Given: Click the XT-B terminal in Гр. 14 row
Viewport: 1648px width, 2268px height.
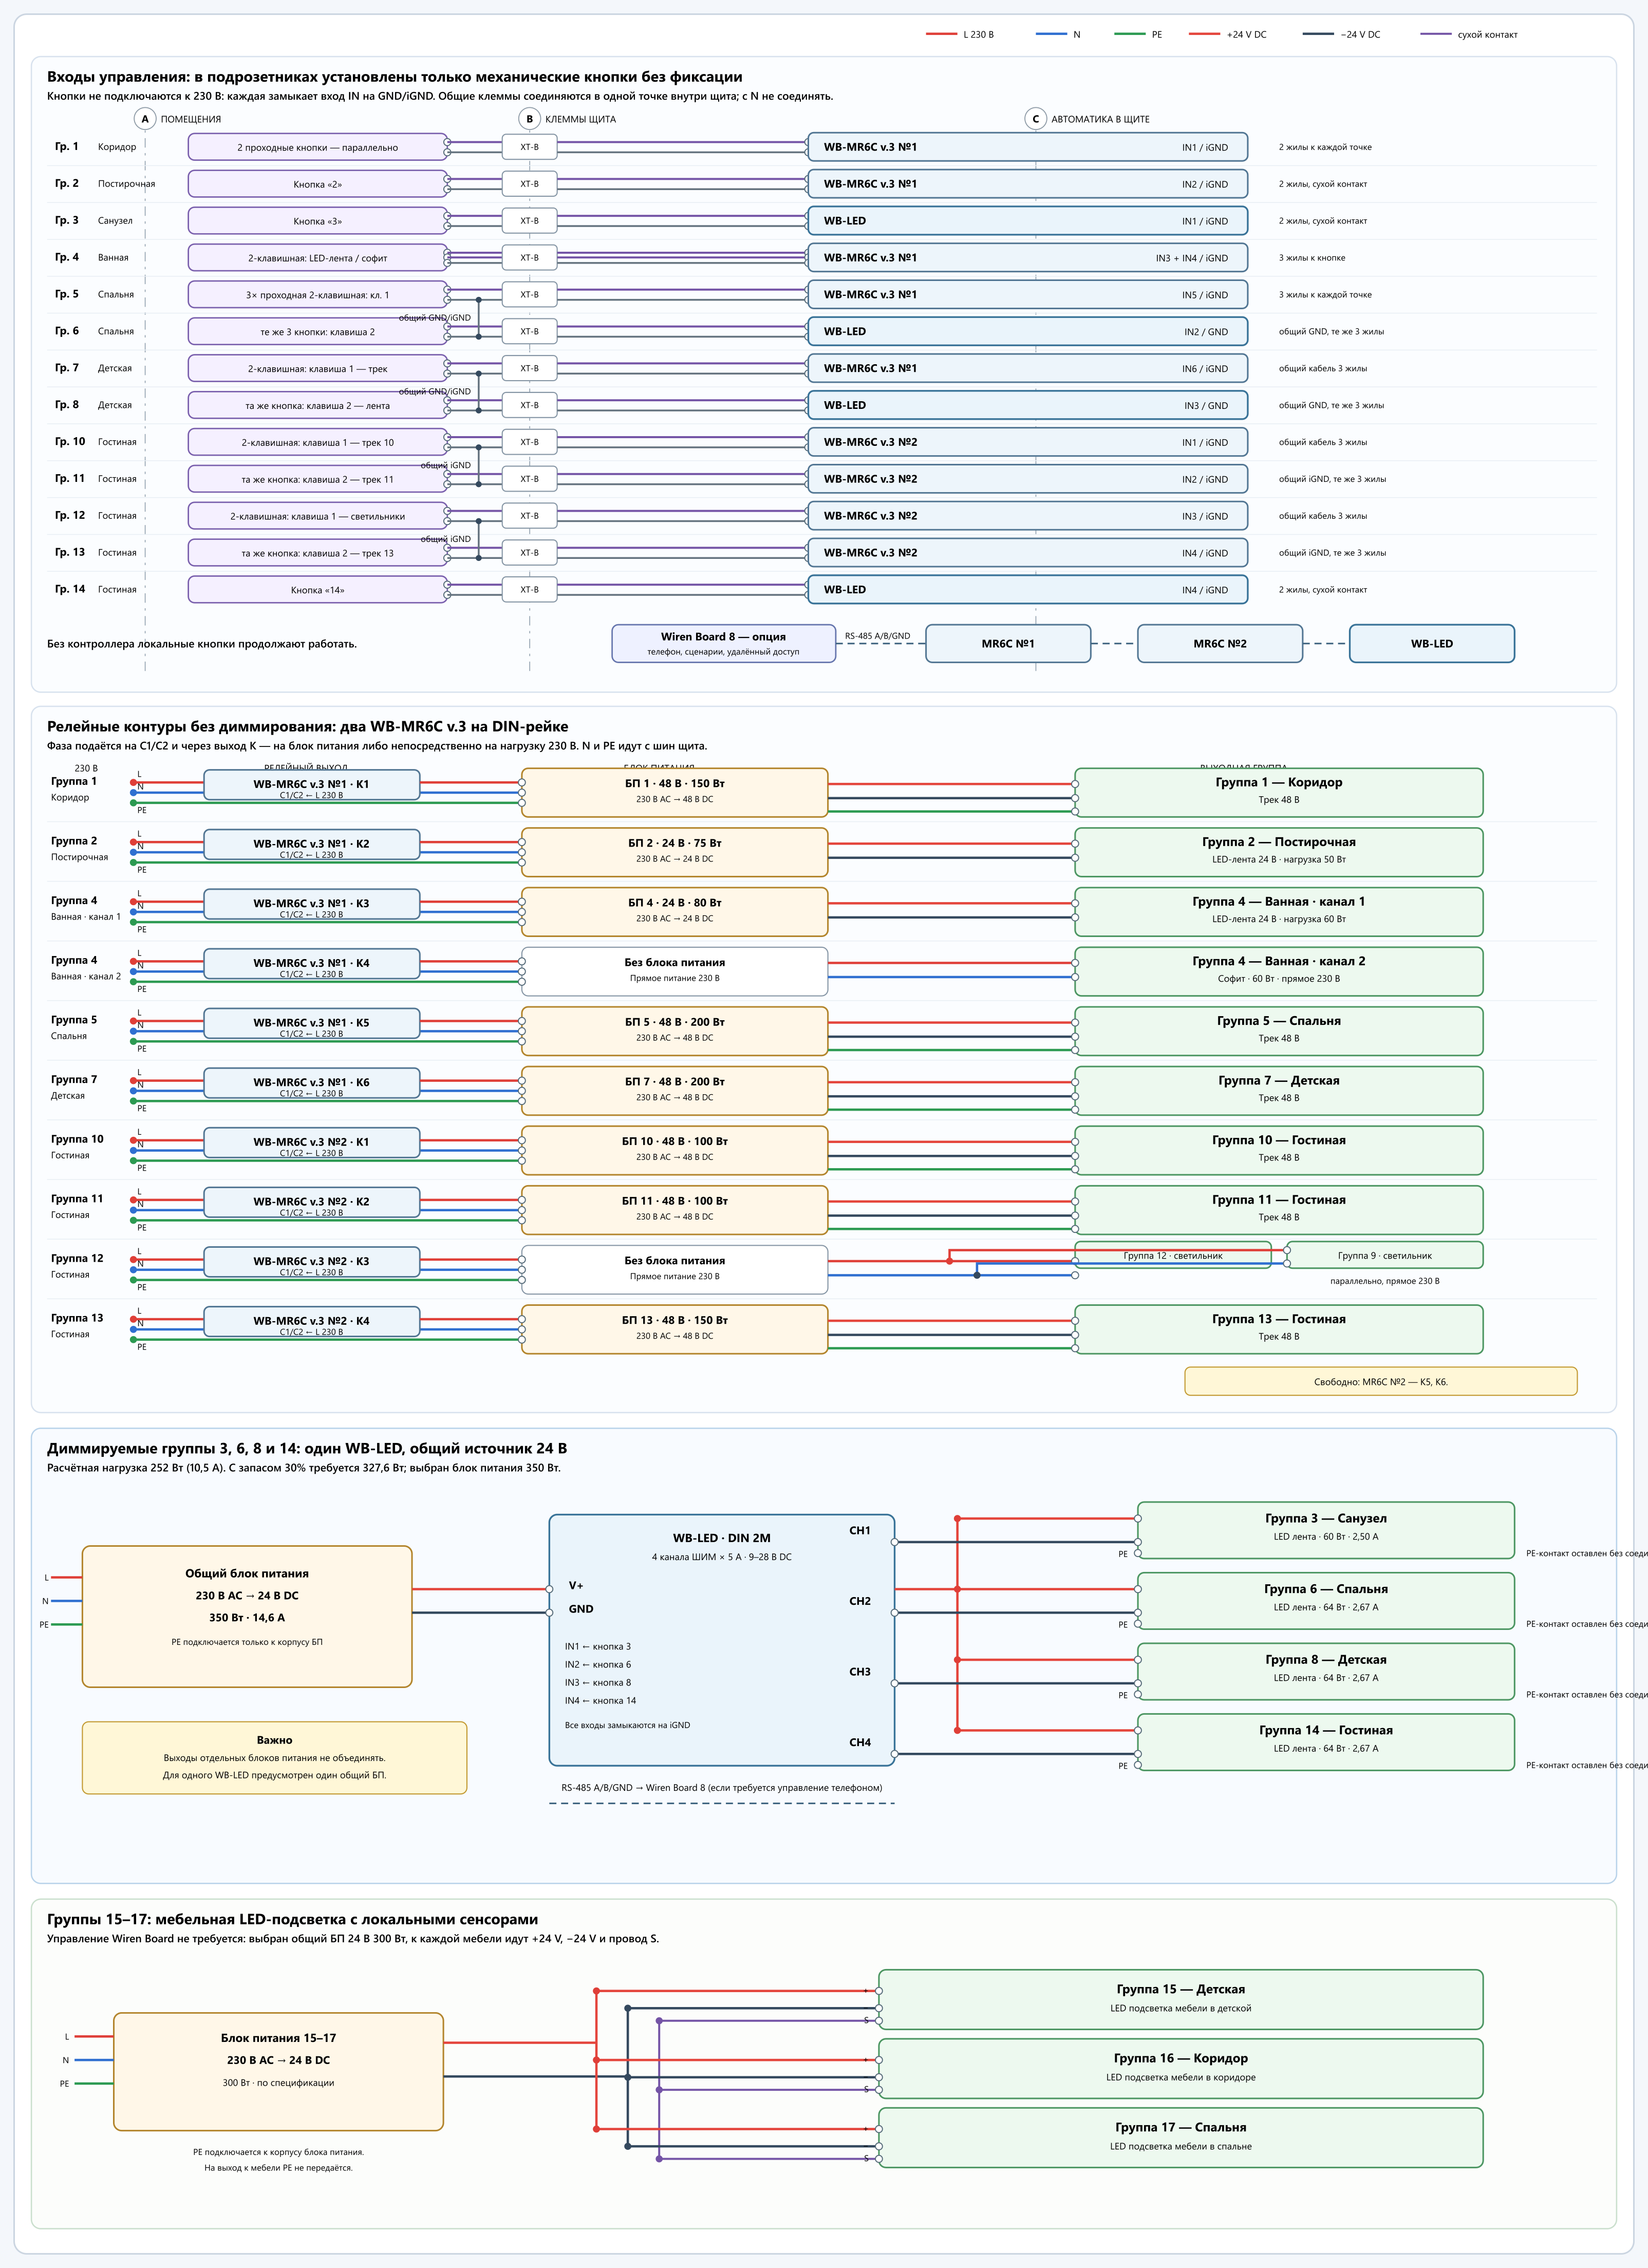Looking at the screenshot, I should 529,590.
